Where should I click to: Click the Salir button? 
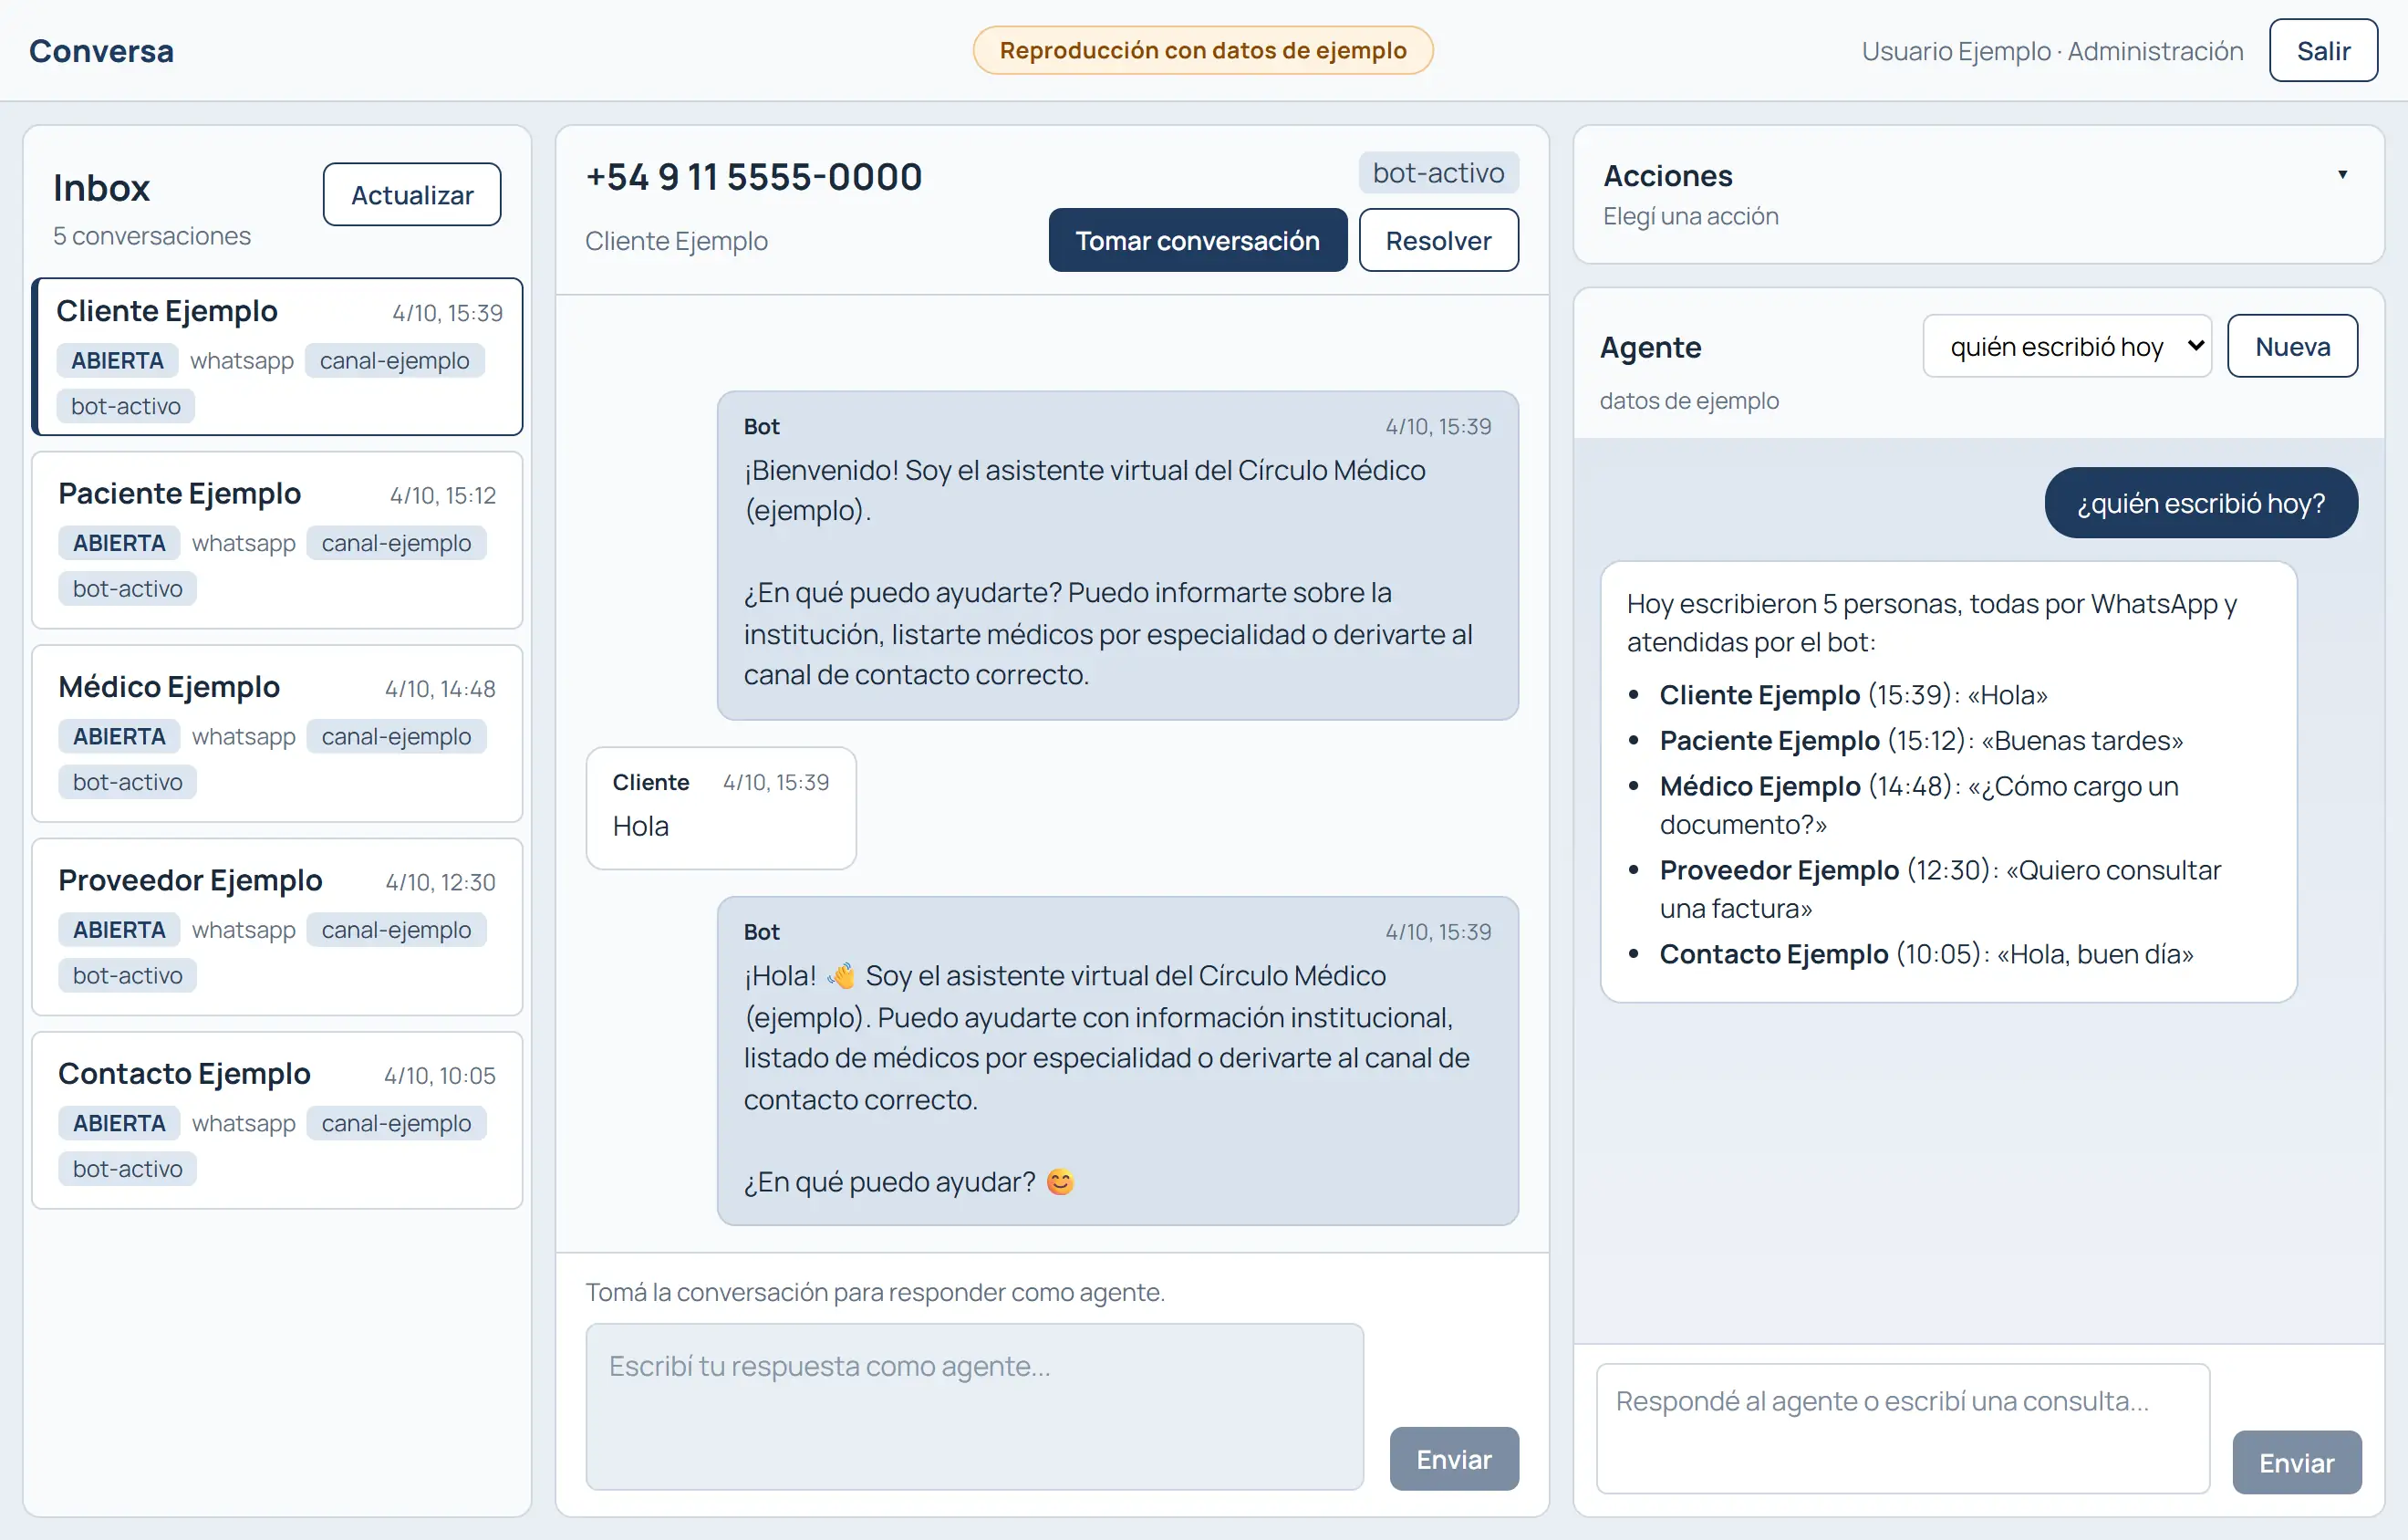tap(2322, 51)
